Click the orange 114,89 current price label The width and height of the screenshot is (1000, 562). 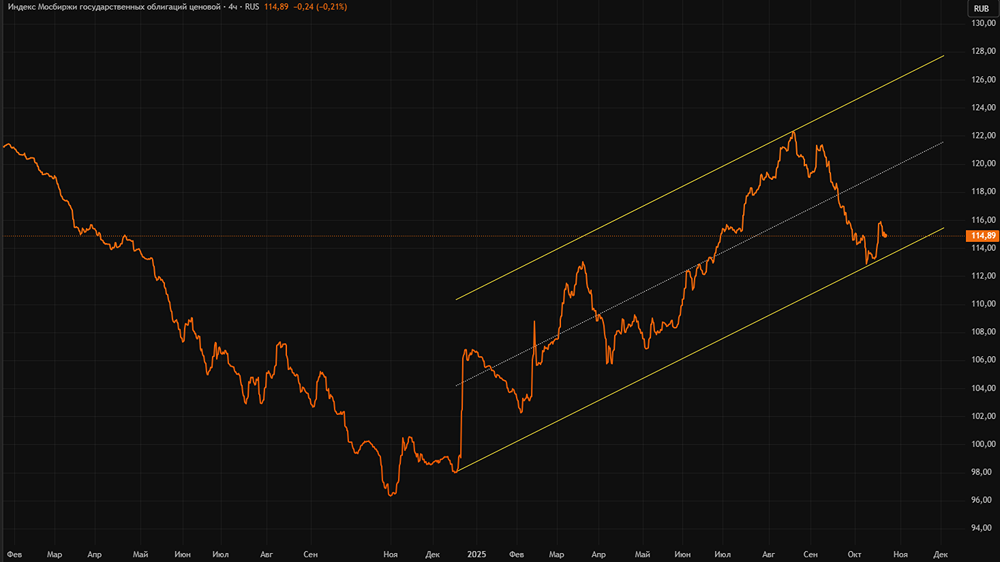pyautogui.click(x=983, y=235)
